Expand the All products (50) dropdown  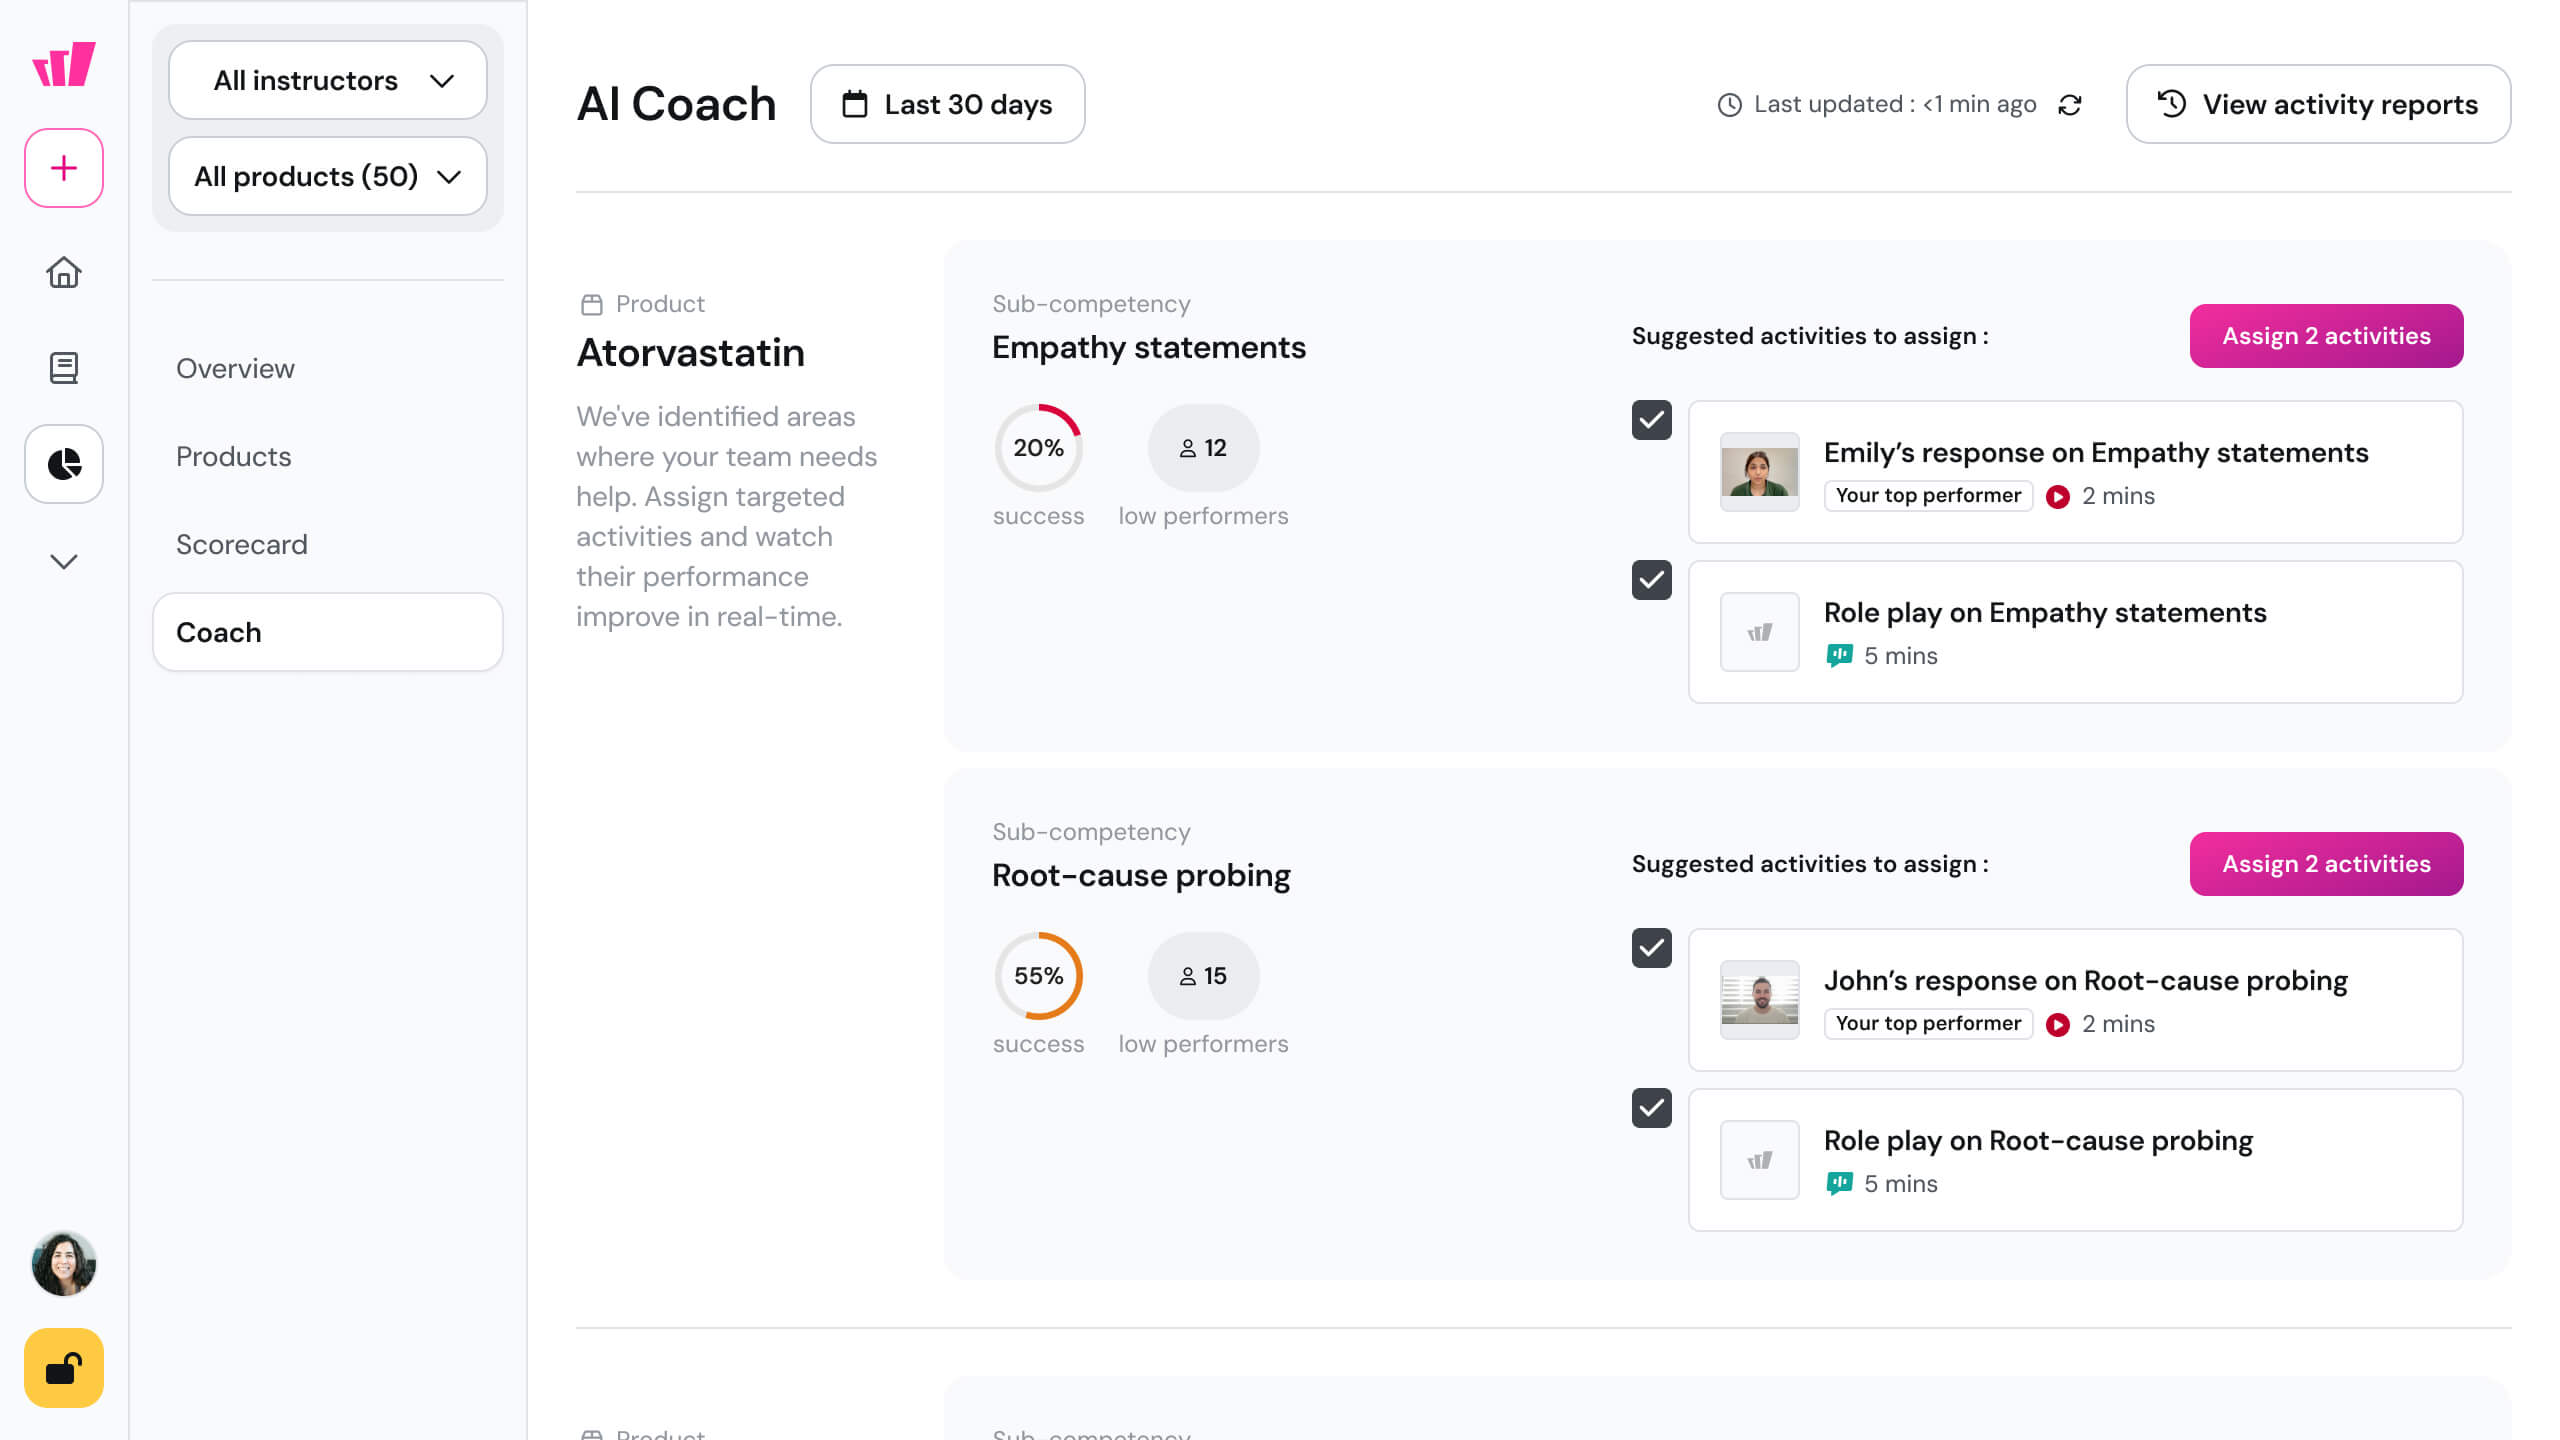click(x=328, y=176)
